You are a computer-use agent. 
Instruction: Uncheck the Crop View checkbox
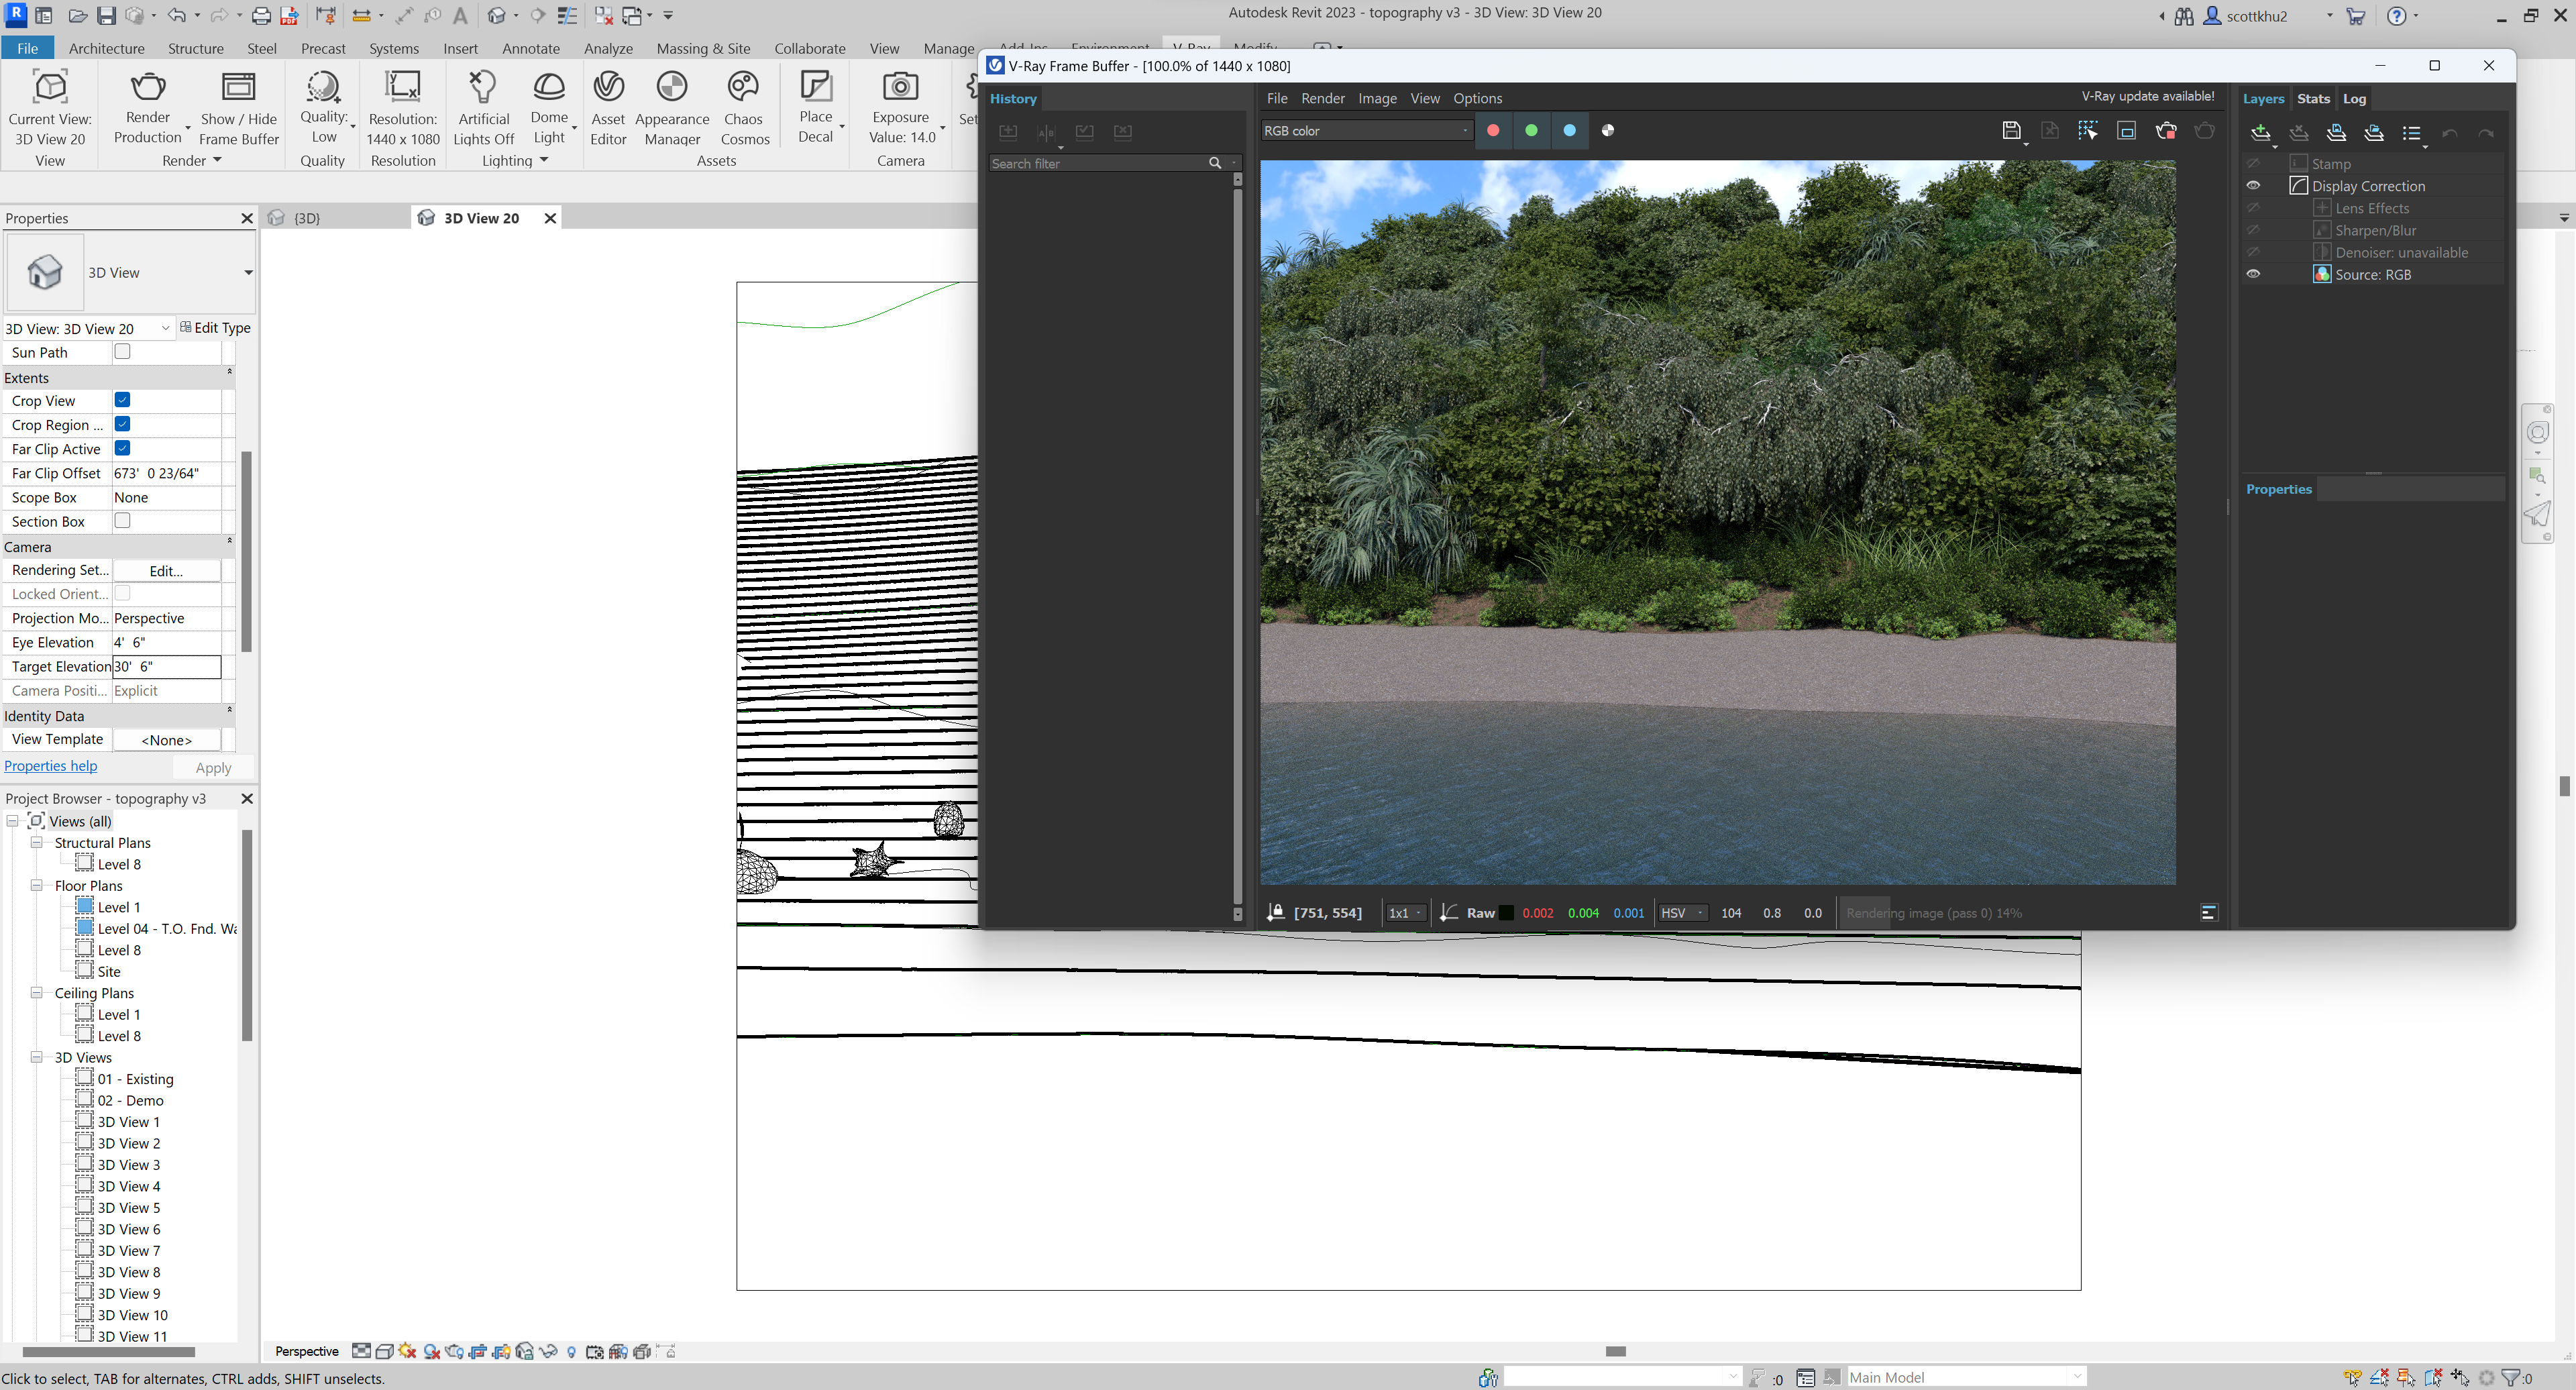pyautogui.click(x=122, y=399)
